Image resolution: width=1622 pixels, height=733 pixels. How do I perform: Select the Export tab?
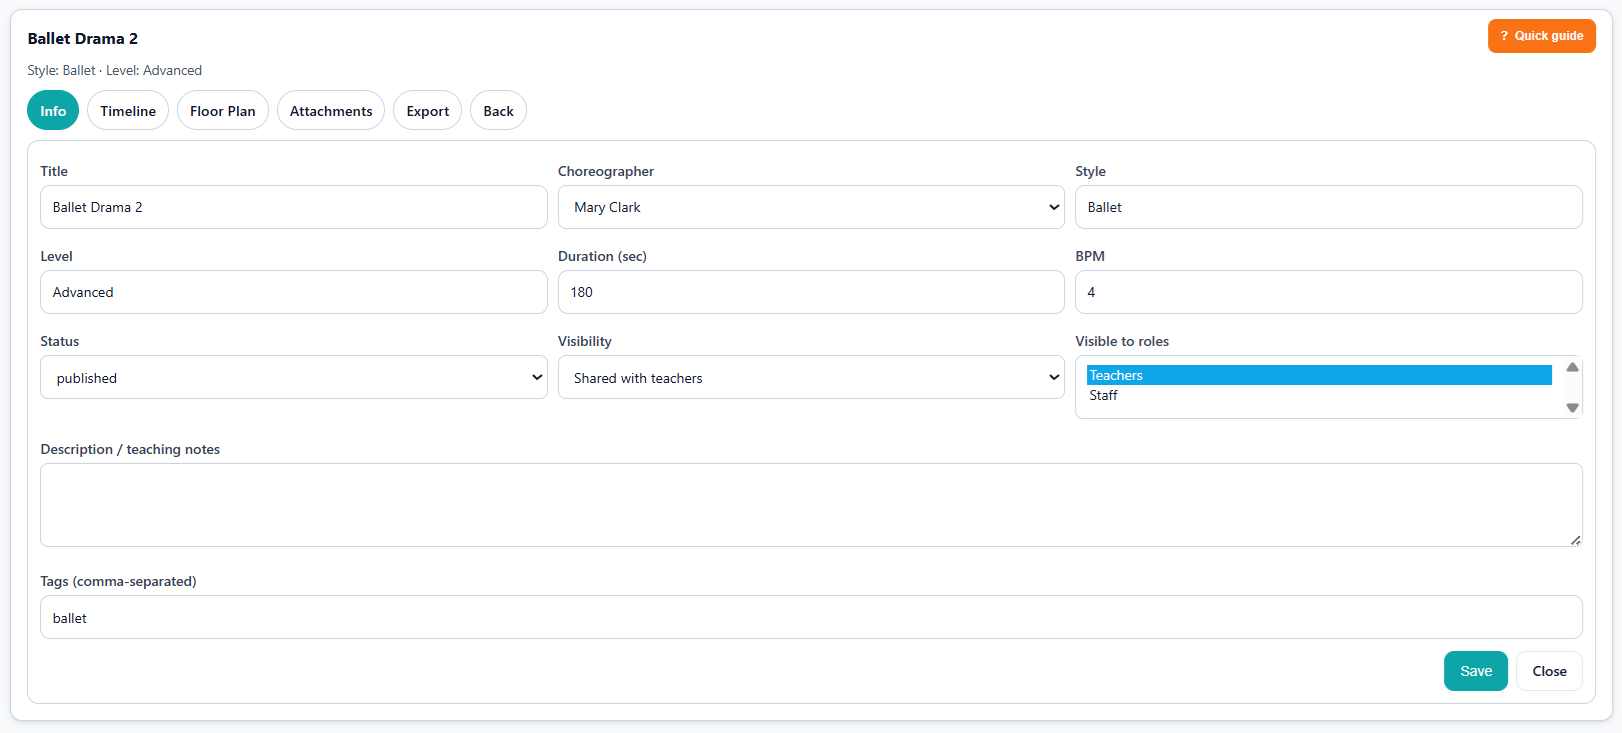click(x=427, y=111)
